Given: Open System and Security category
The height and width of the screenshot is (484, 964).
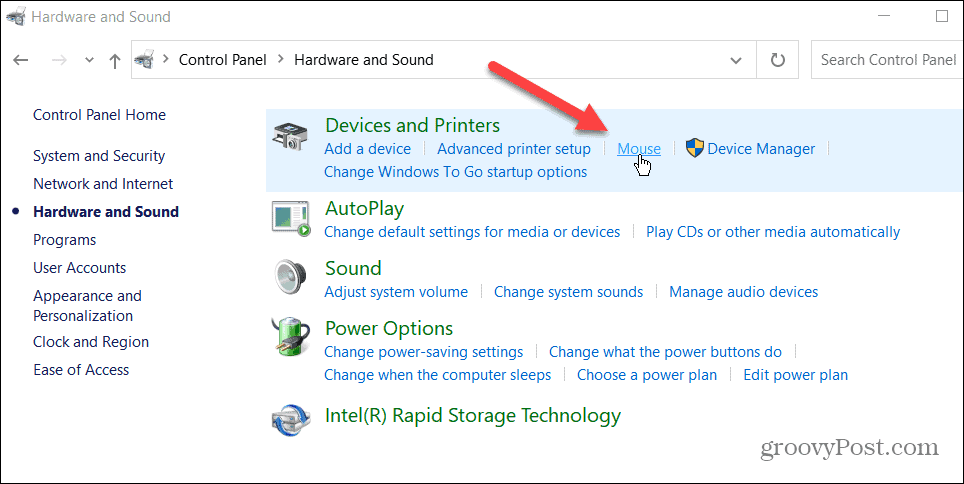Looking at the screenshot, I should [x=99, y=156].
